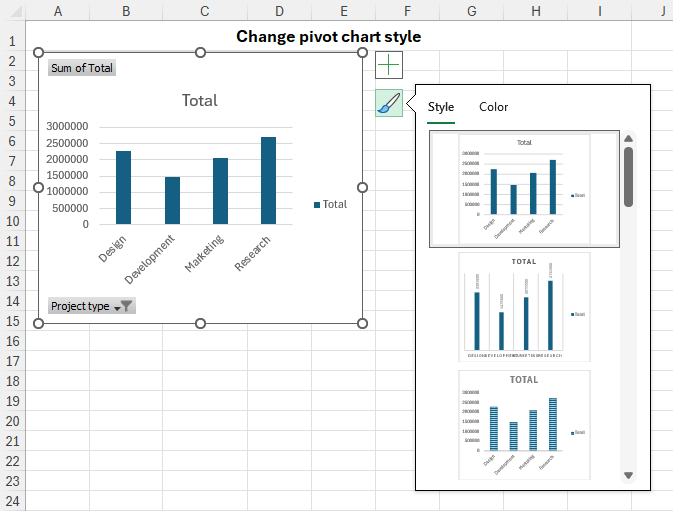
Task: Open the Chart Elements plus button
Action: pyautogui.click(x=389, y=65)
